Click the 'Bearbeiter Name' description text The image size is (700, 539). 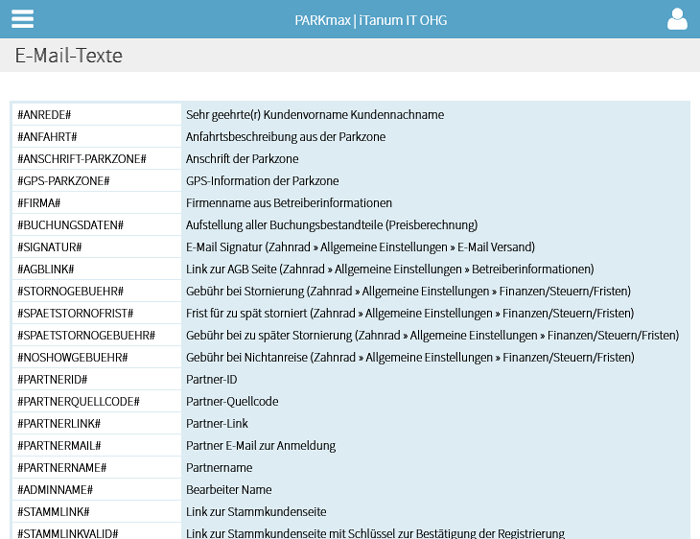click(229, 490)
